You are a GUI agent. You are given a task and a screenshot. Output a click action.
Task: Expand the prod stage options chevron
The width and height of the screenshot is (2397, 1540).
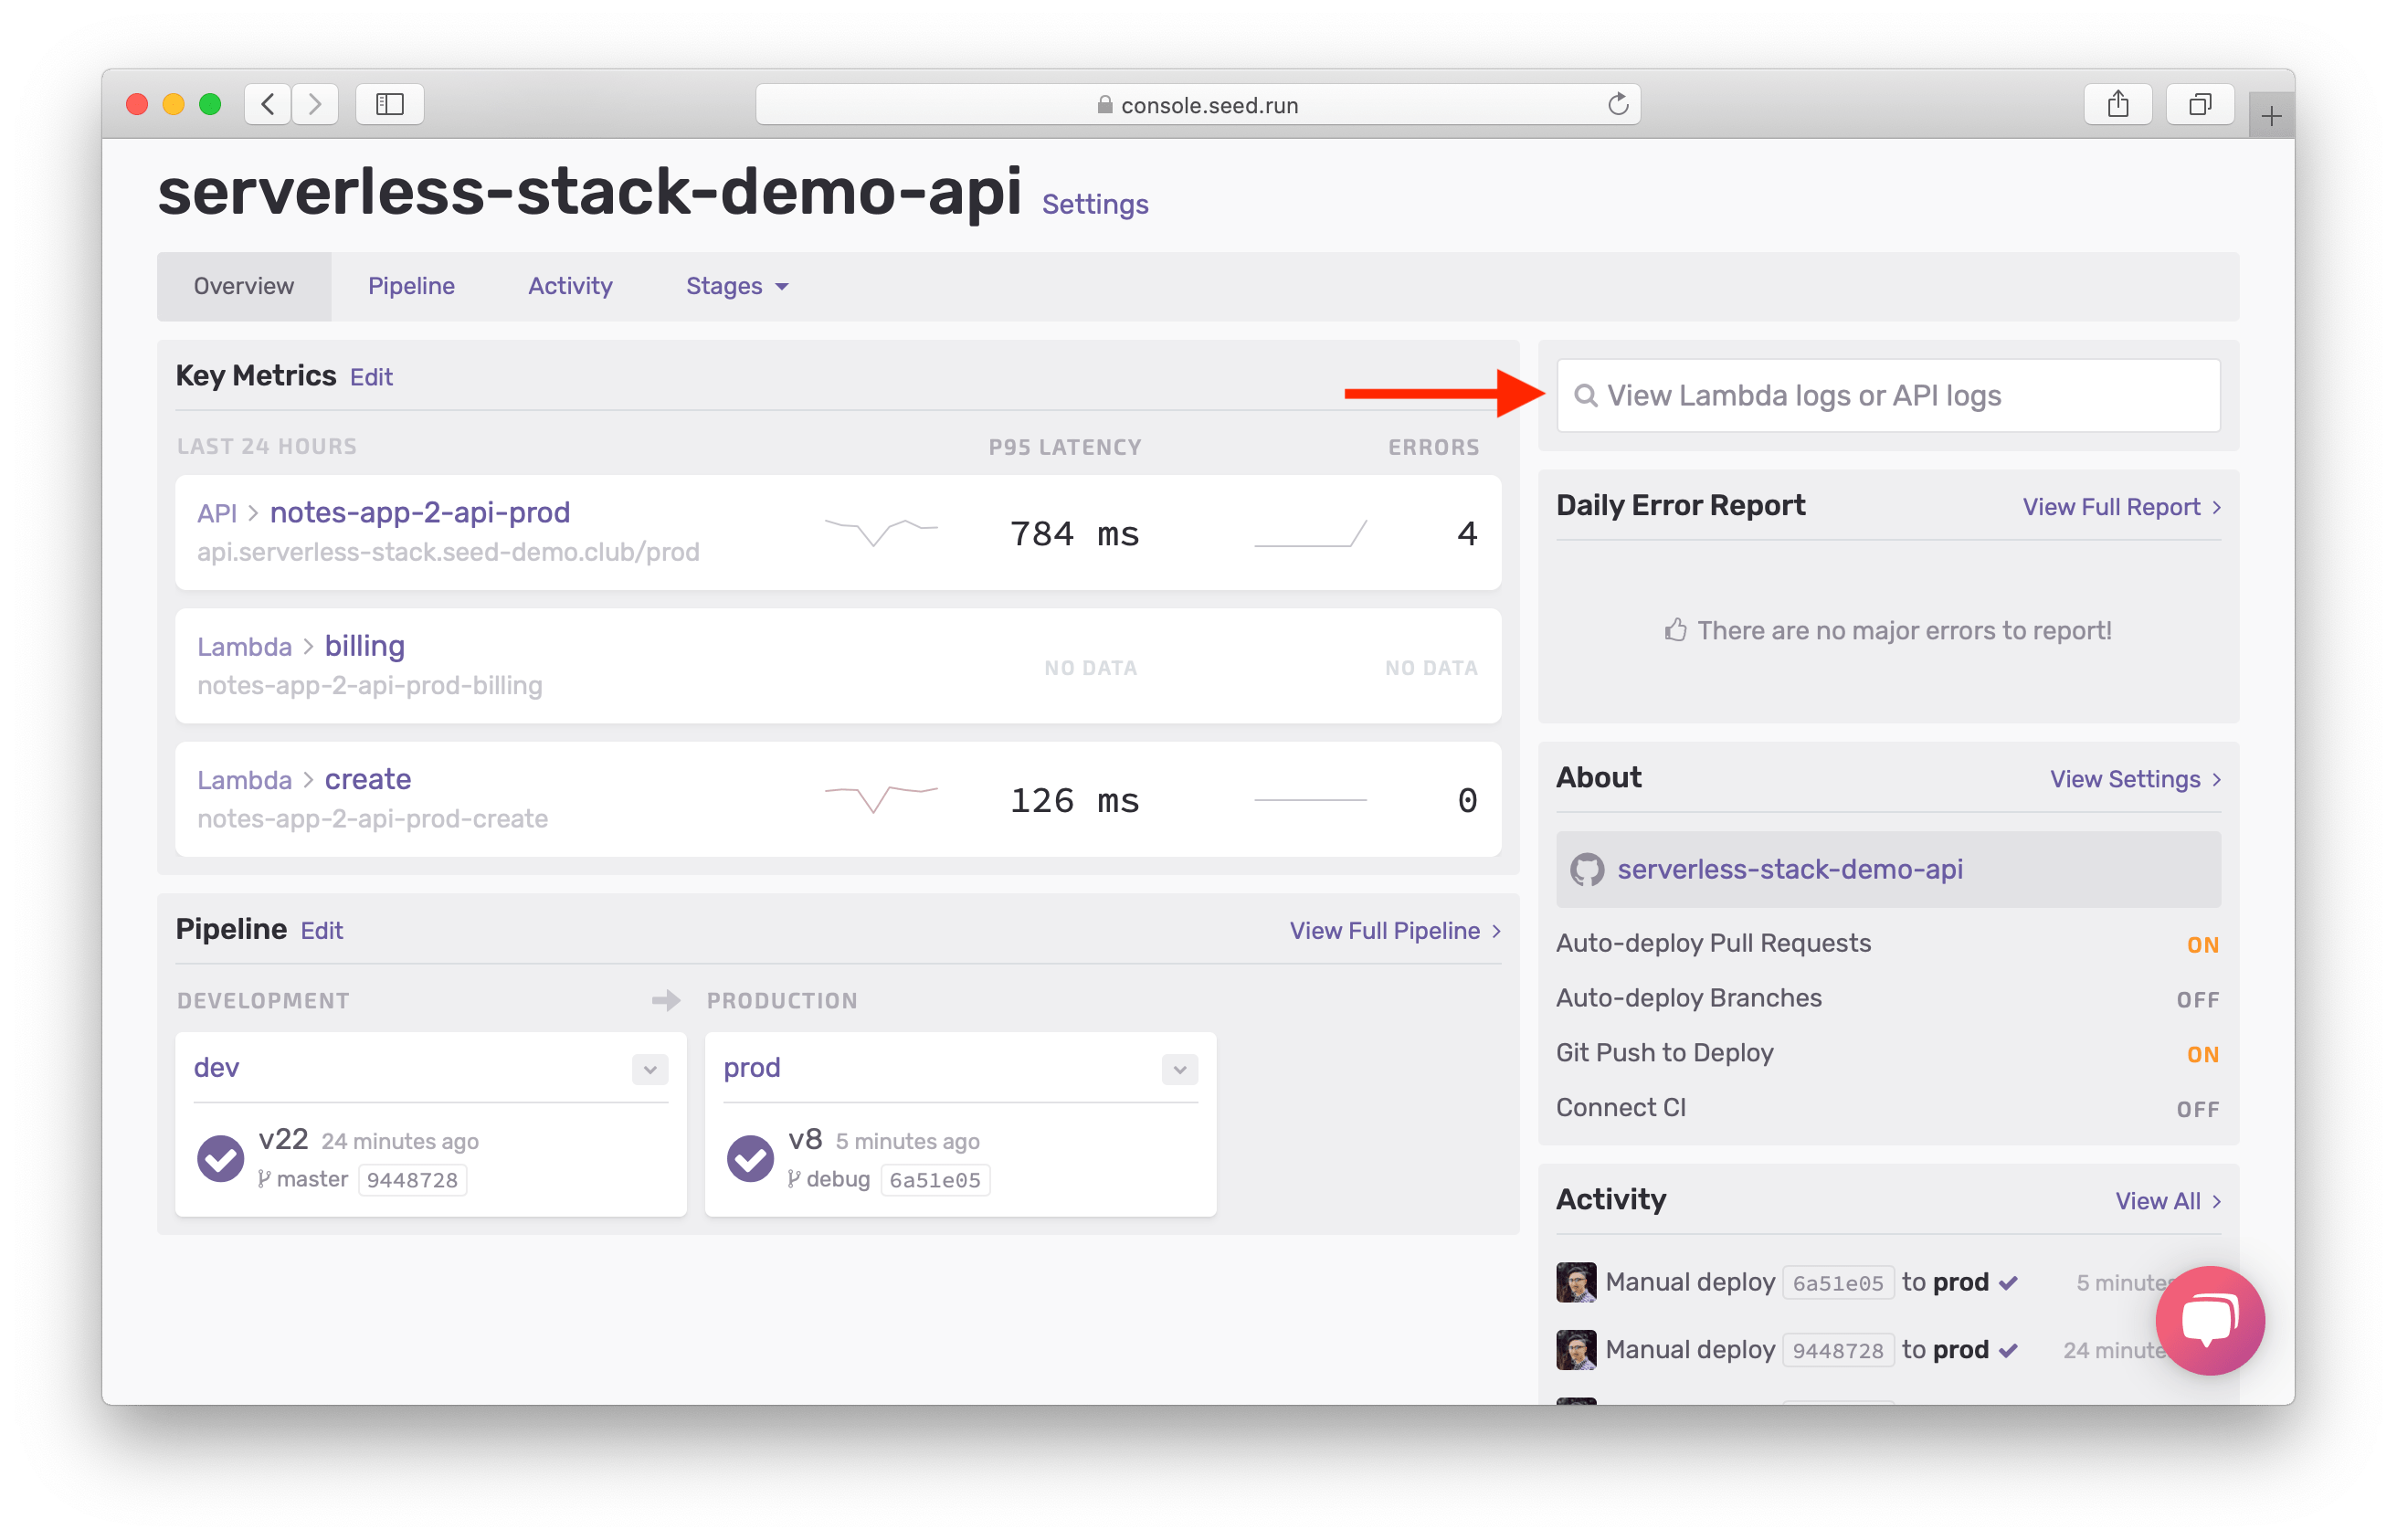tap(1179, 1069)
